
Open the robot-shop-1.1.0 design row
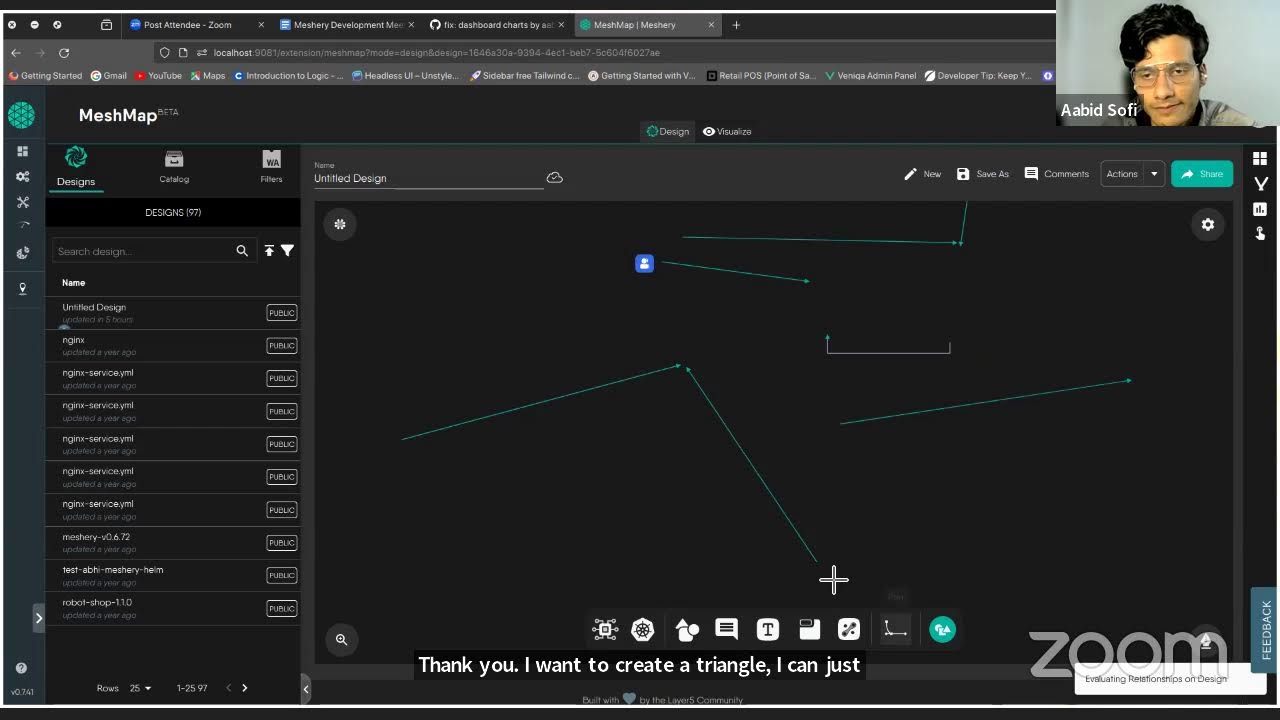tap(173, 609)
